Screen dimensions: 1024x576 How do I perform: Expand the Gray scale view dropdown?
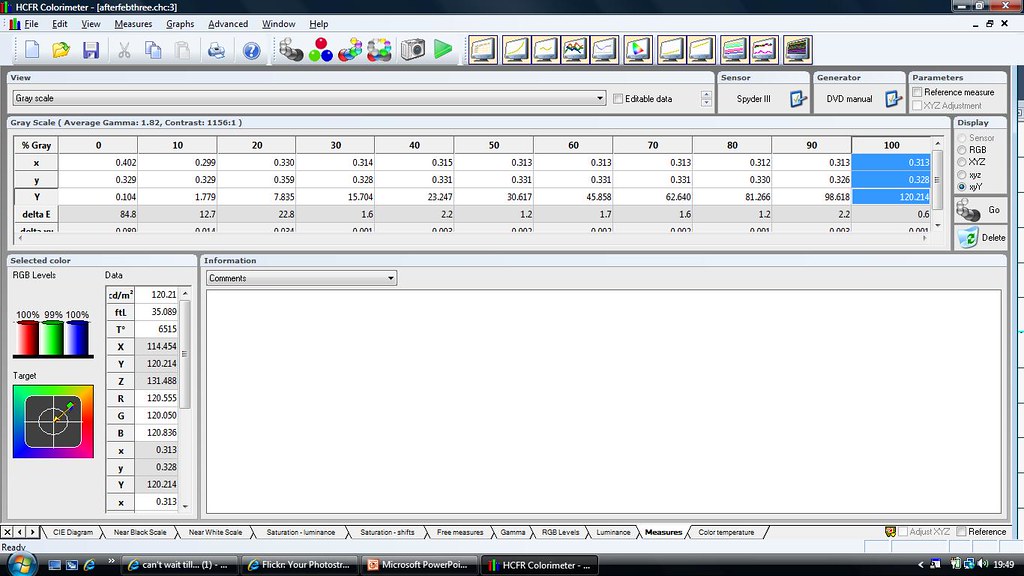[600, 99]
